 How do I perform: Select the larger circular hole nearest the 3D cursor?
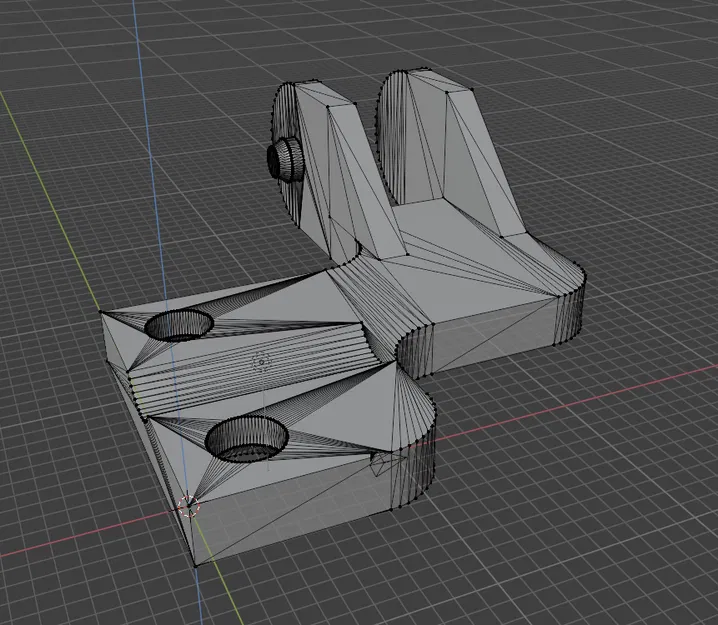coord(247,439)
